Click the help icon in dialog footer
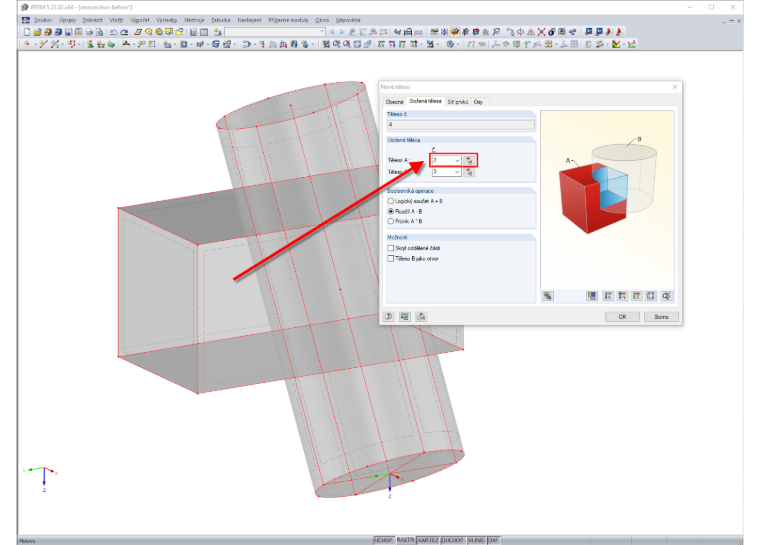 (x=389, y=317)
